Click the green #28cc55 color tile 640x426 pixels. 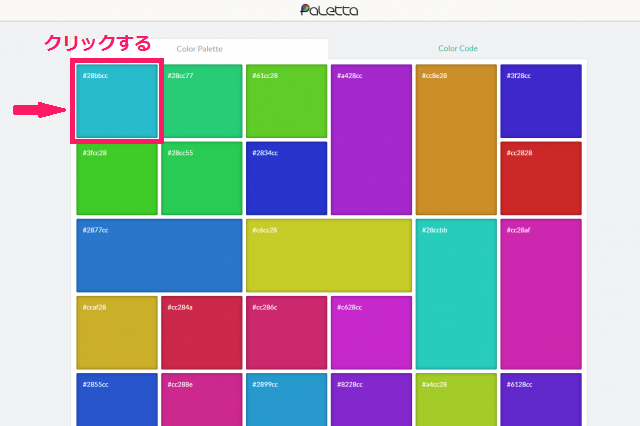click(202, 178)
